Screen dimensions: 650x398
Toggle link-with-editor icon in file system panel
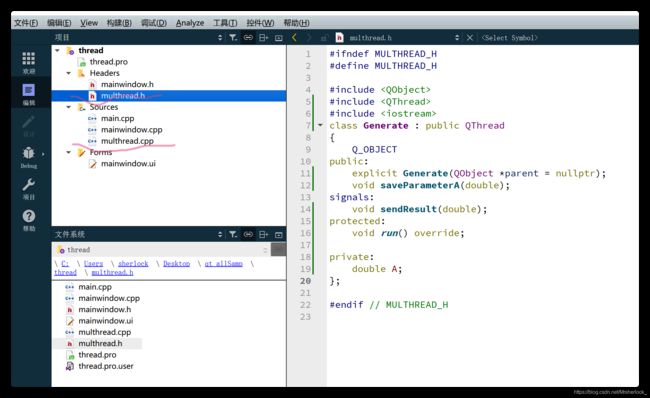click(x=248, y=235)
